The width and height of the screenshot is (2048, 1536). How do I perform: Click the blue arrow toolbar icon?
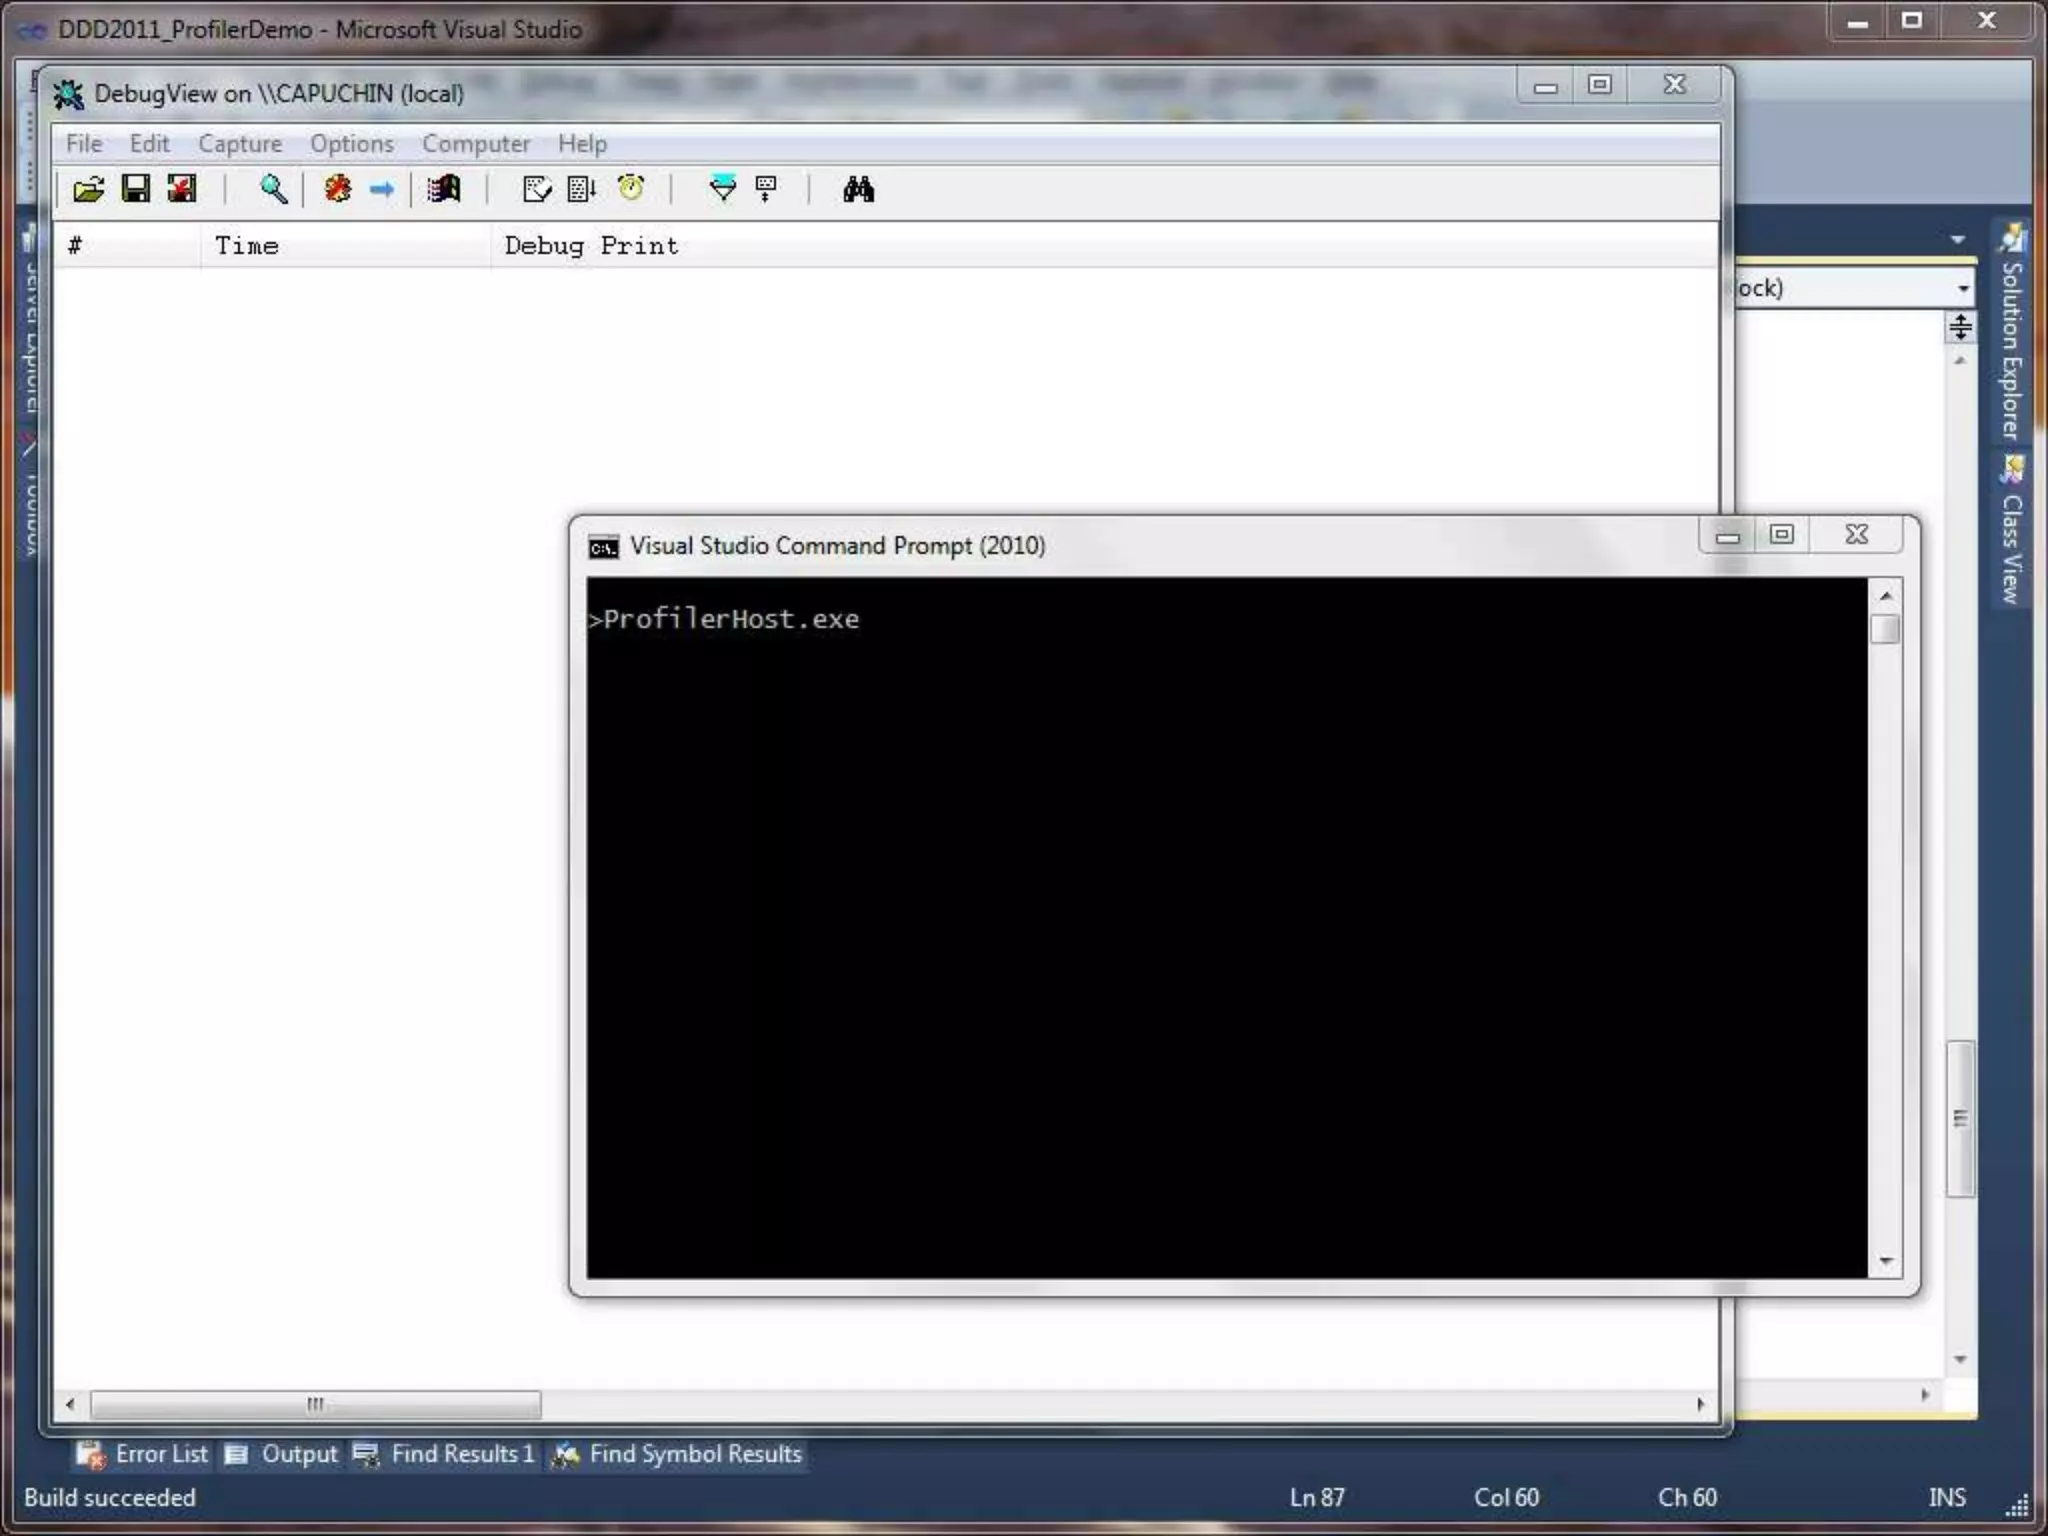382,189
